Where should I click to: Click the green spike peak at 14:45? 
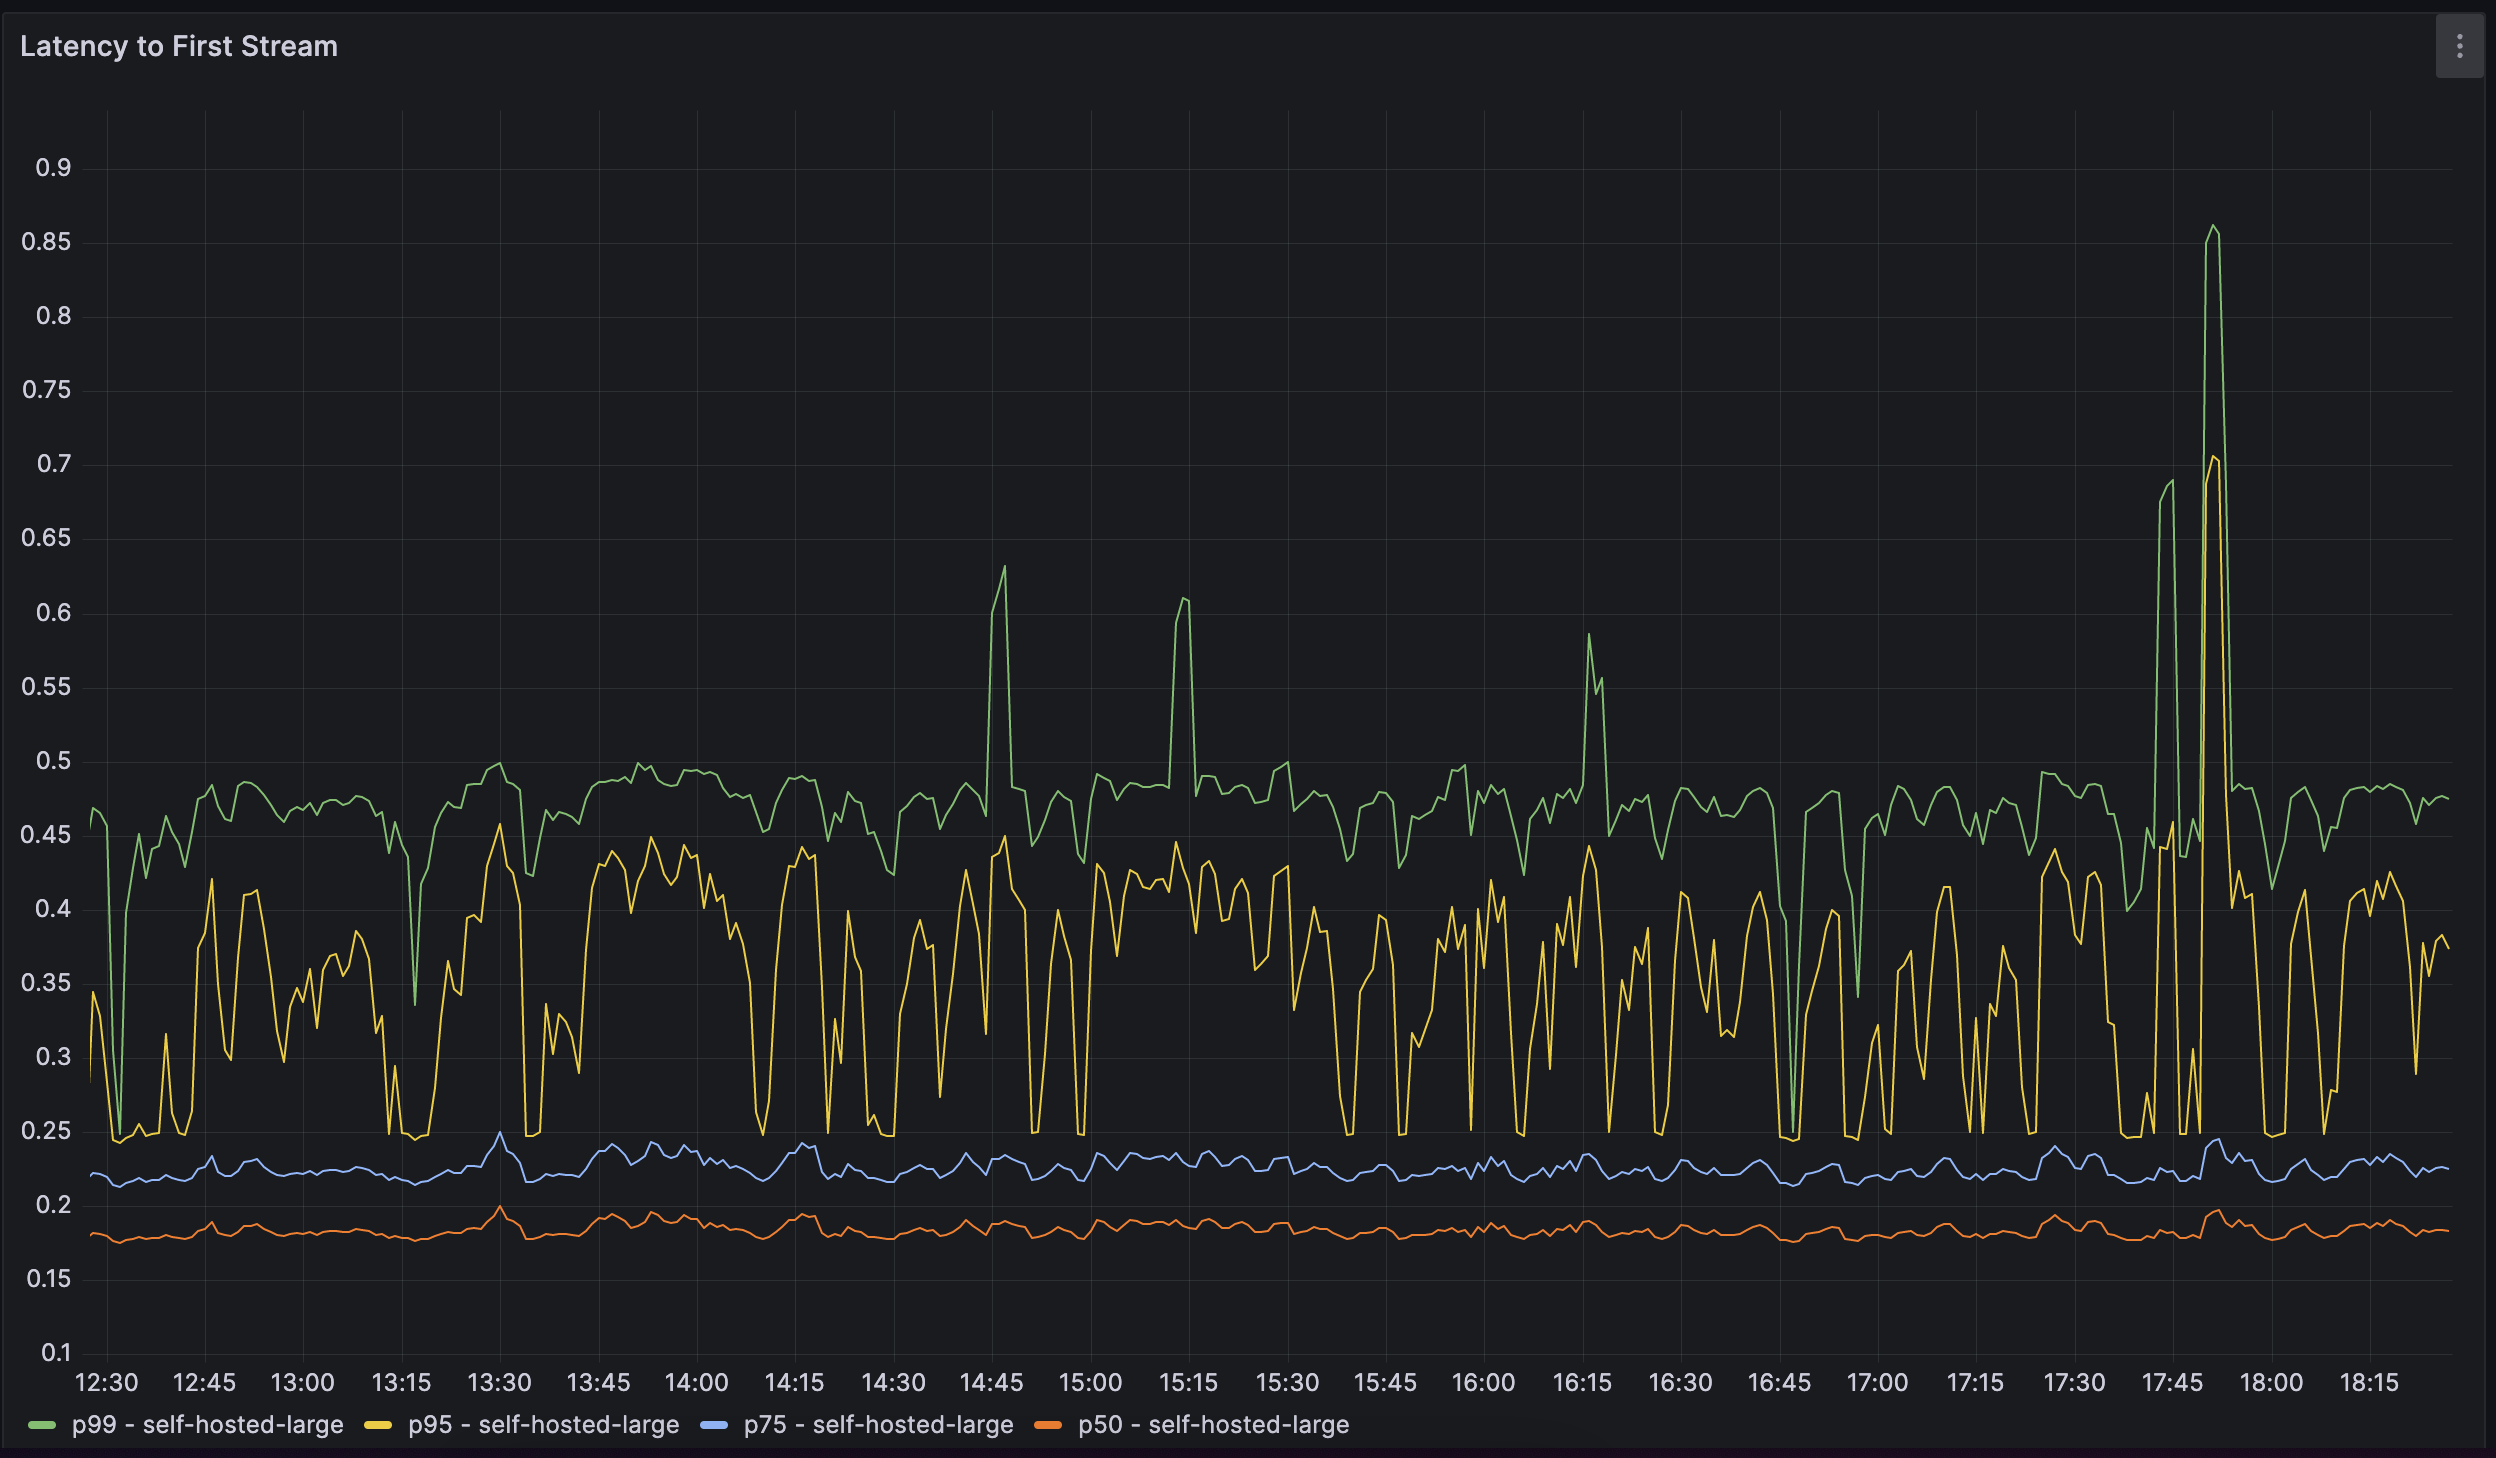(x=1004, y=567)
